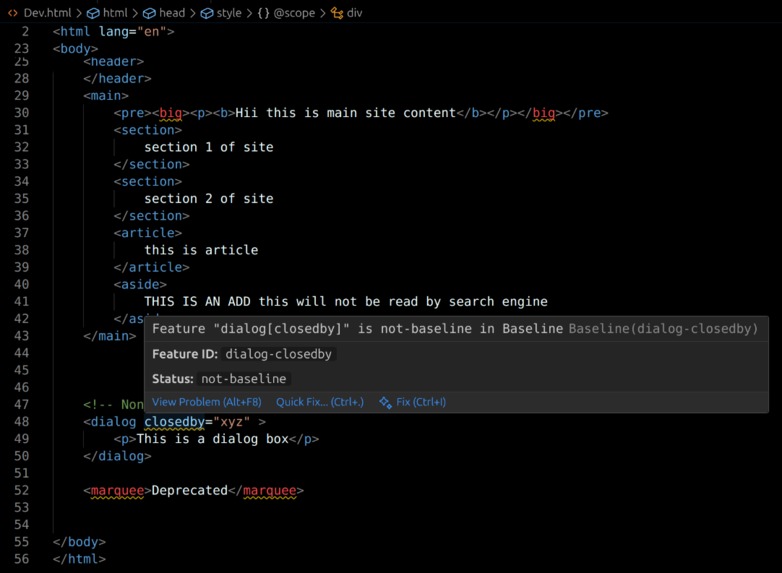Click opening marquee tag on line 52
The width and height of the screenshot is (782, 573).
118,491
